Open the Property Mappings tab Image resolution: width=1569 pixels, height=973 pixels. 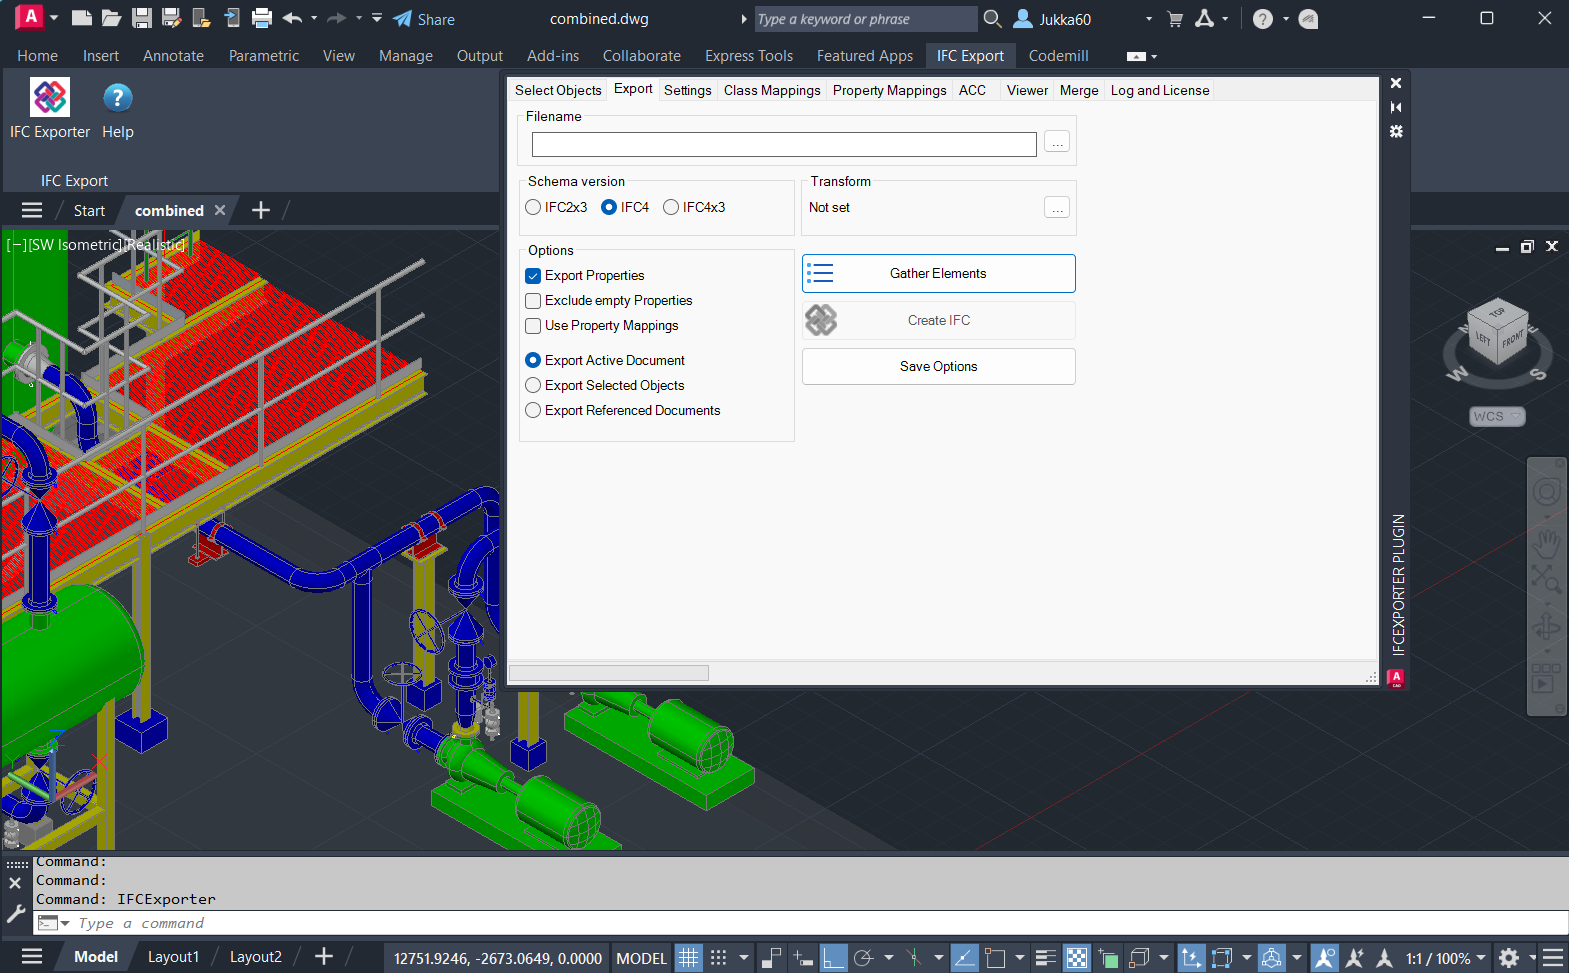click(889, 90)
